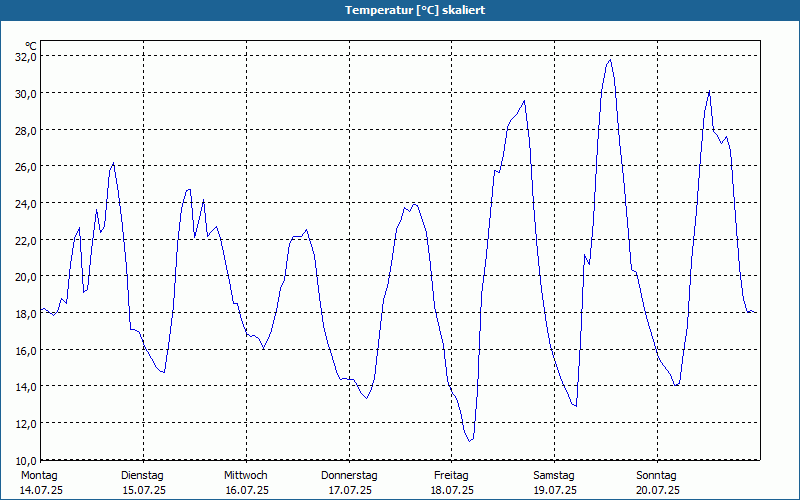Click the date 14.07.25
The width and height of the screenshot is (800, 500).
(41, 491)
